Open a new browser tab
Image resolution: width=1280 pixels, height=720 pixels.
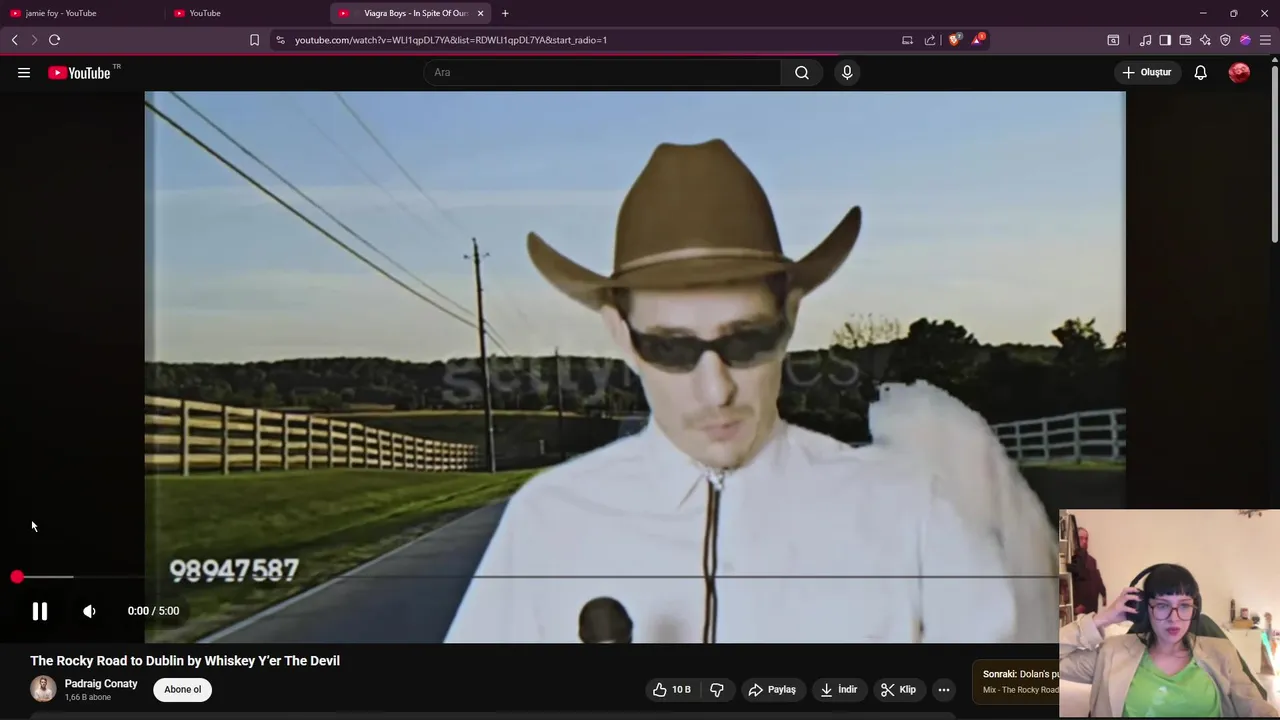[505, 13]
